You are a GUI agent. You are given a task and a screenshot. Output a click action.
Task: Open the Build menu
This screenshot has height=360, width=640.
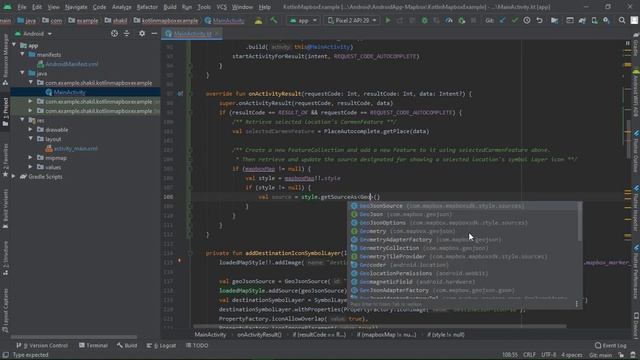click(170, 7)
